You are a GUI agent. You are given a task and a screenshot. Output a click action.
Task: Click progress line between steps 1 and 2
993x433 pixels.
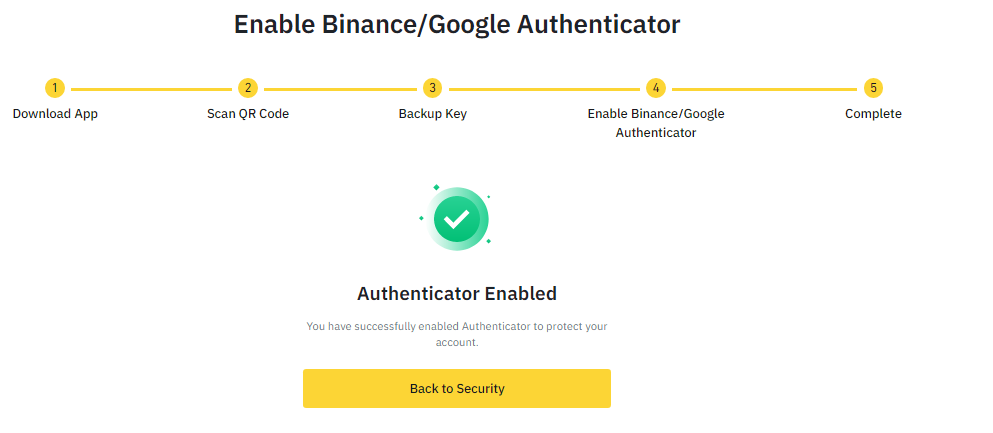[x=151, y=89]
